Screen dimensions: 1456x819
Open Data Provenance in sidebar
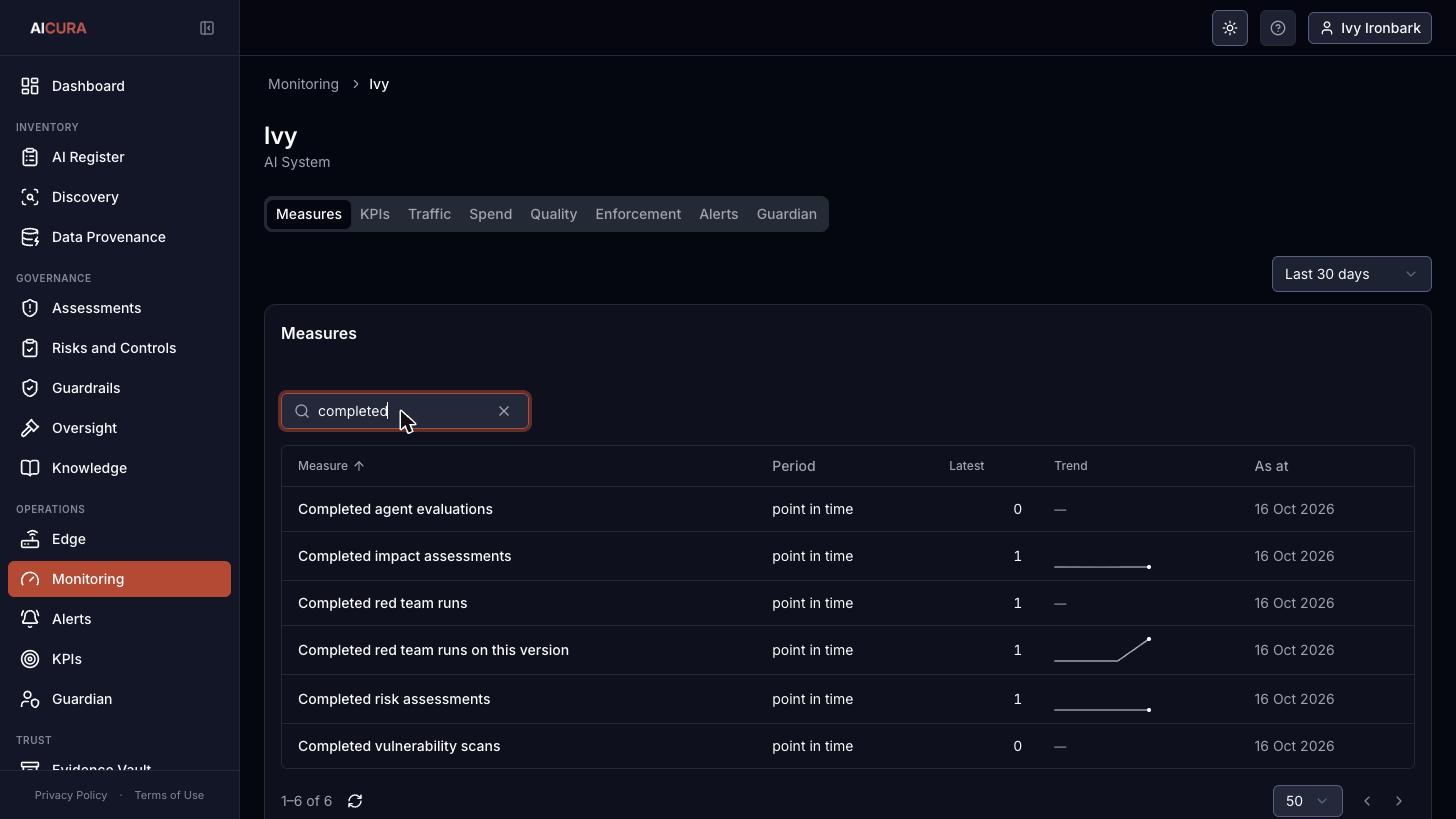coord(119,237)
